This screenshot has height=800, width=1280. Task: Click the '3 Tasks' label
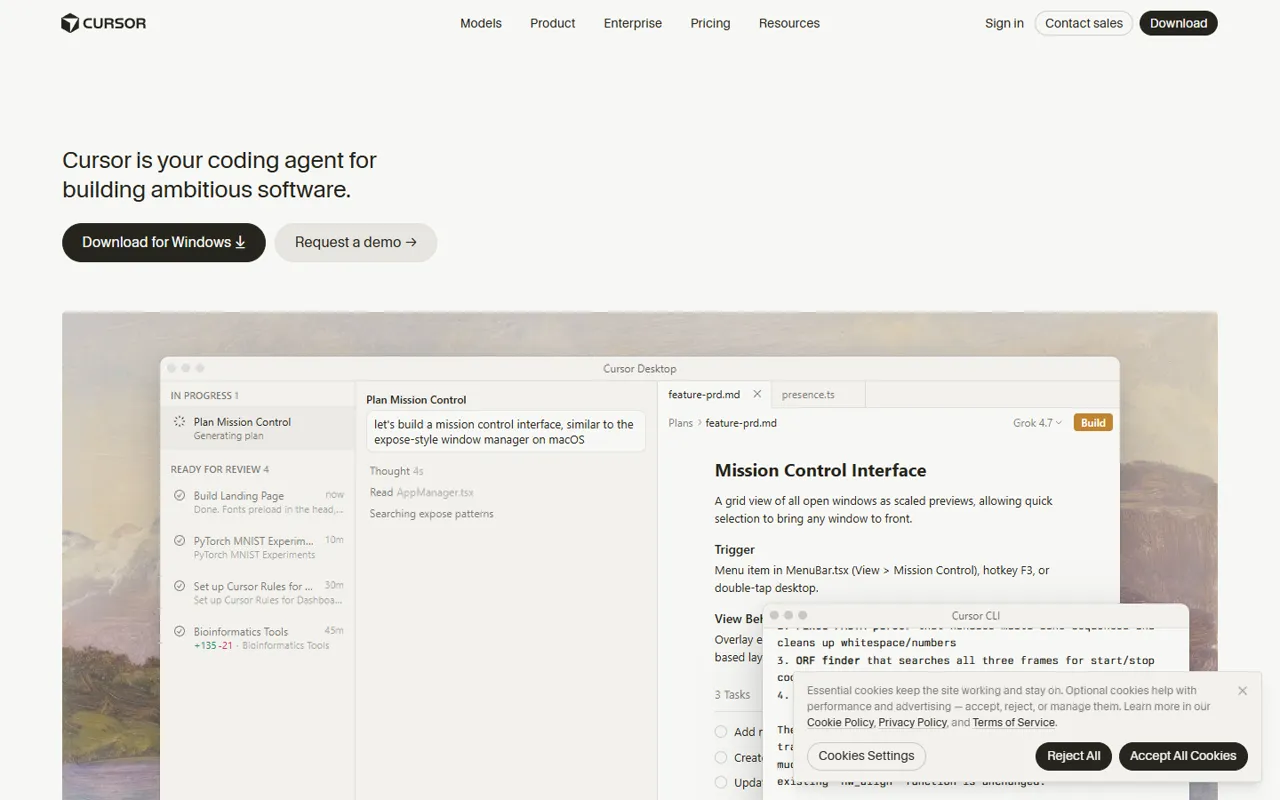[732, 695]
